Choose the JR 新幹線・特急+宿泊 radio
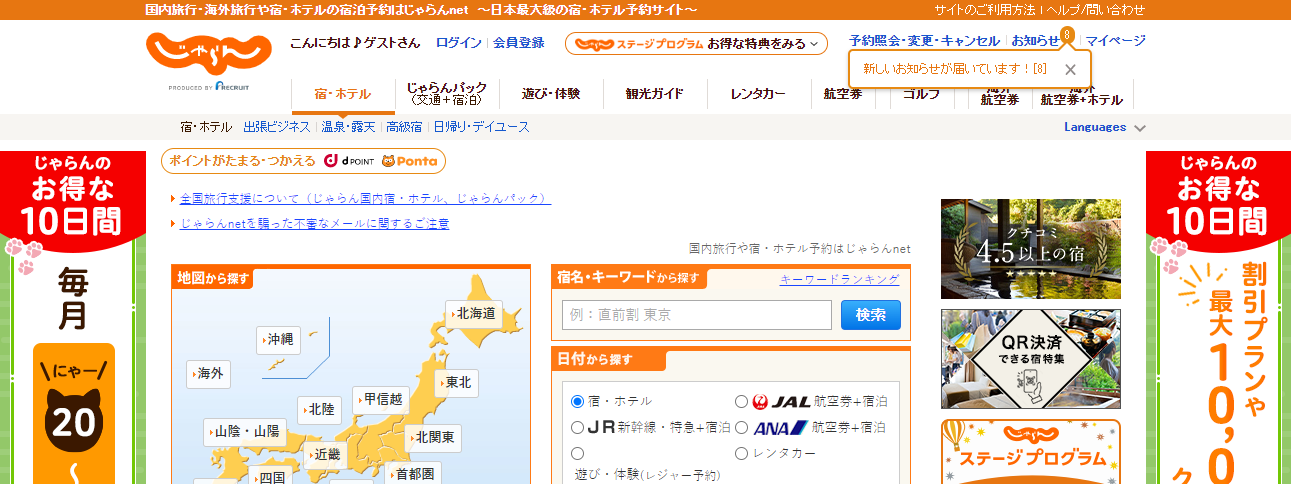The image size is (1291, 484). [x=577, y=427]
